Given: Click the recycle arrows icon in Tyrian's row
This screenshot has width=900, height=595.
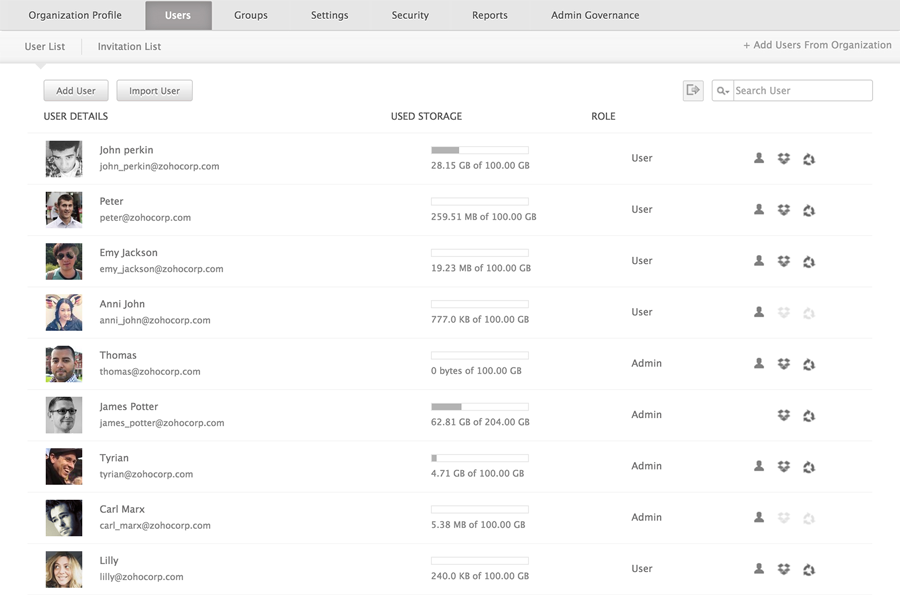Looking at the screenshot, I should (809, 466).
